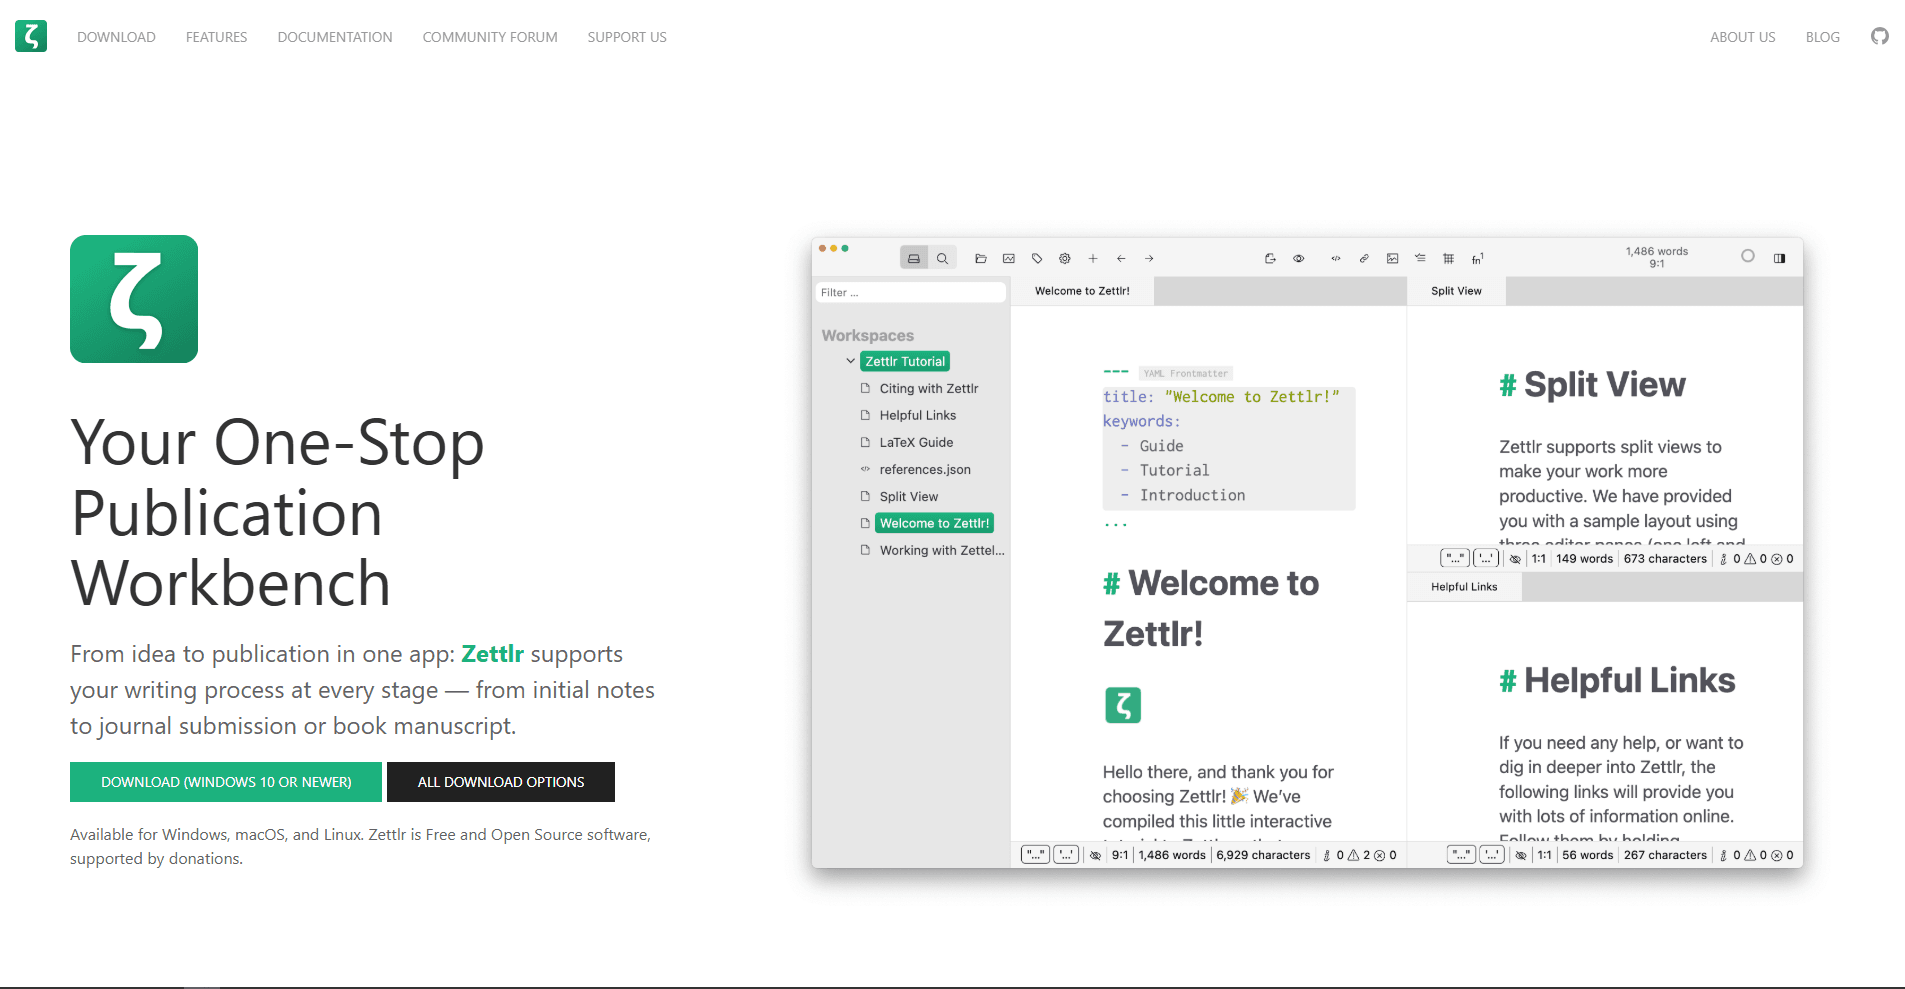Open the GitHub icon link

click(x=1880, y=36)
